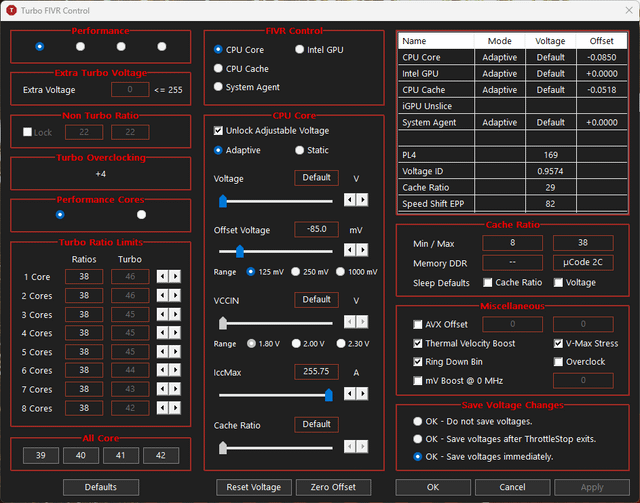
Task: Increase IccMax with the right arrow
Action: [x=362, y=394]
